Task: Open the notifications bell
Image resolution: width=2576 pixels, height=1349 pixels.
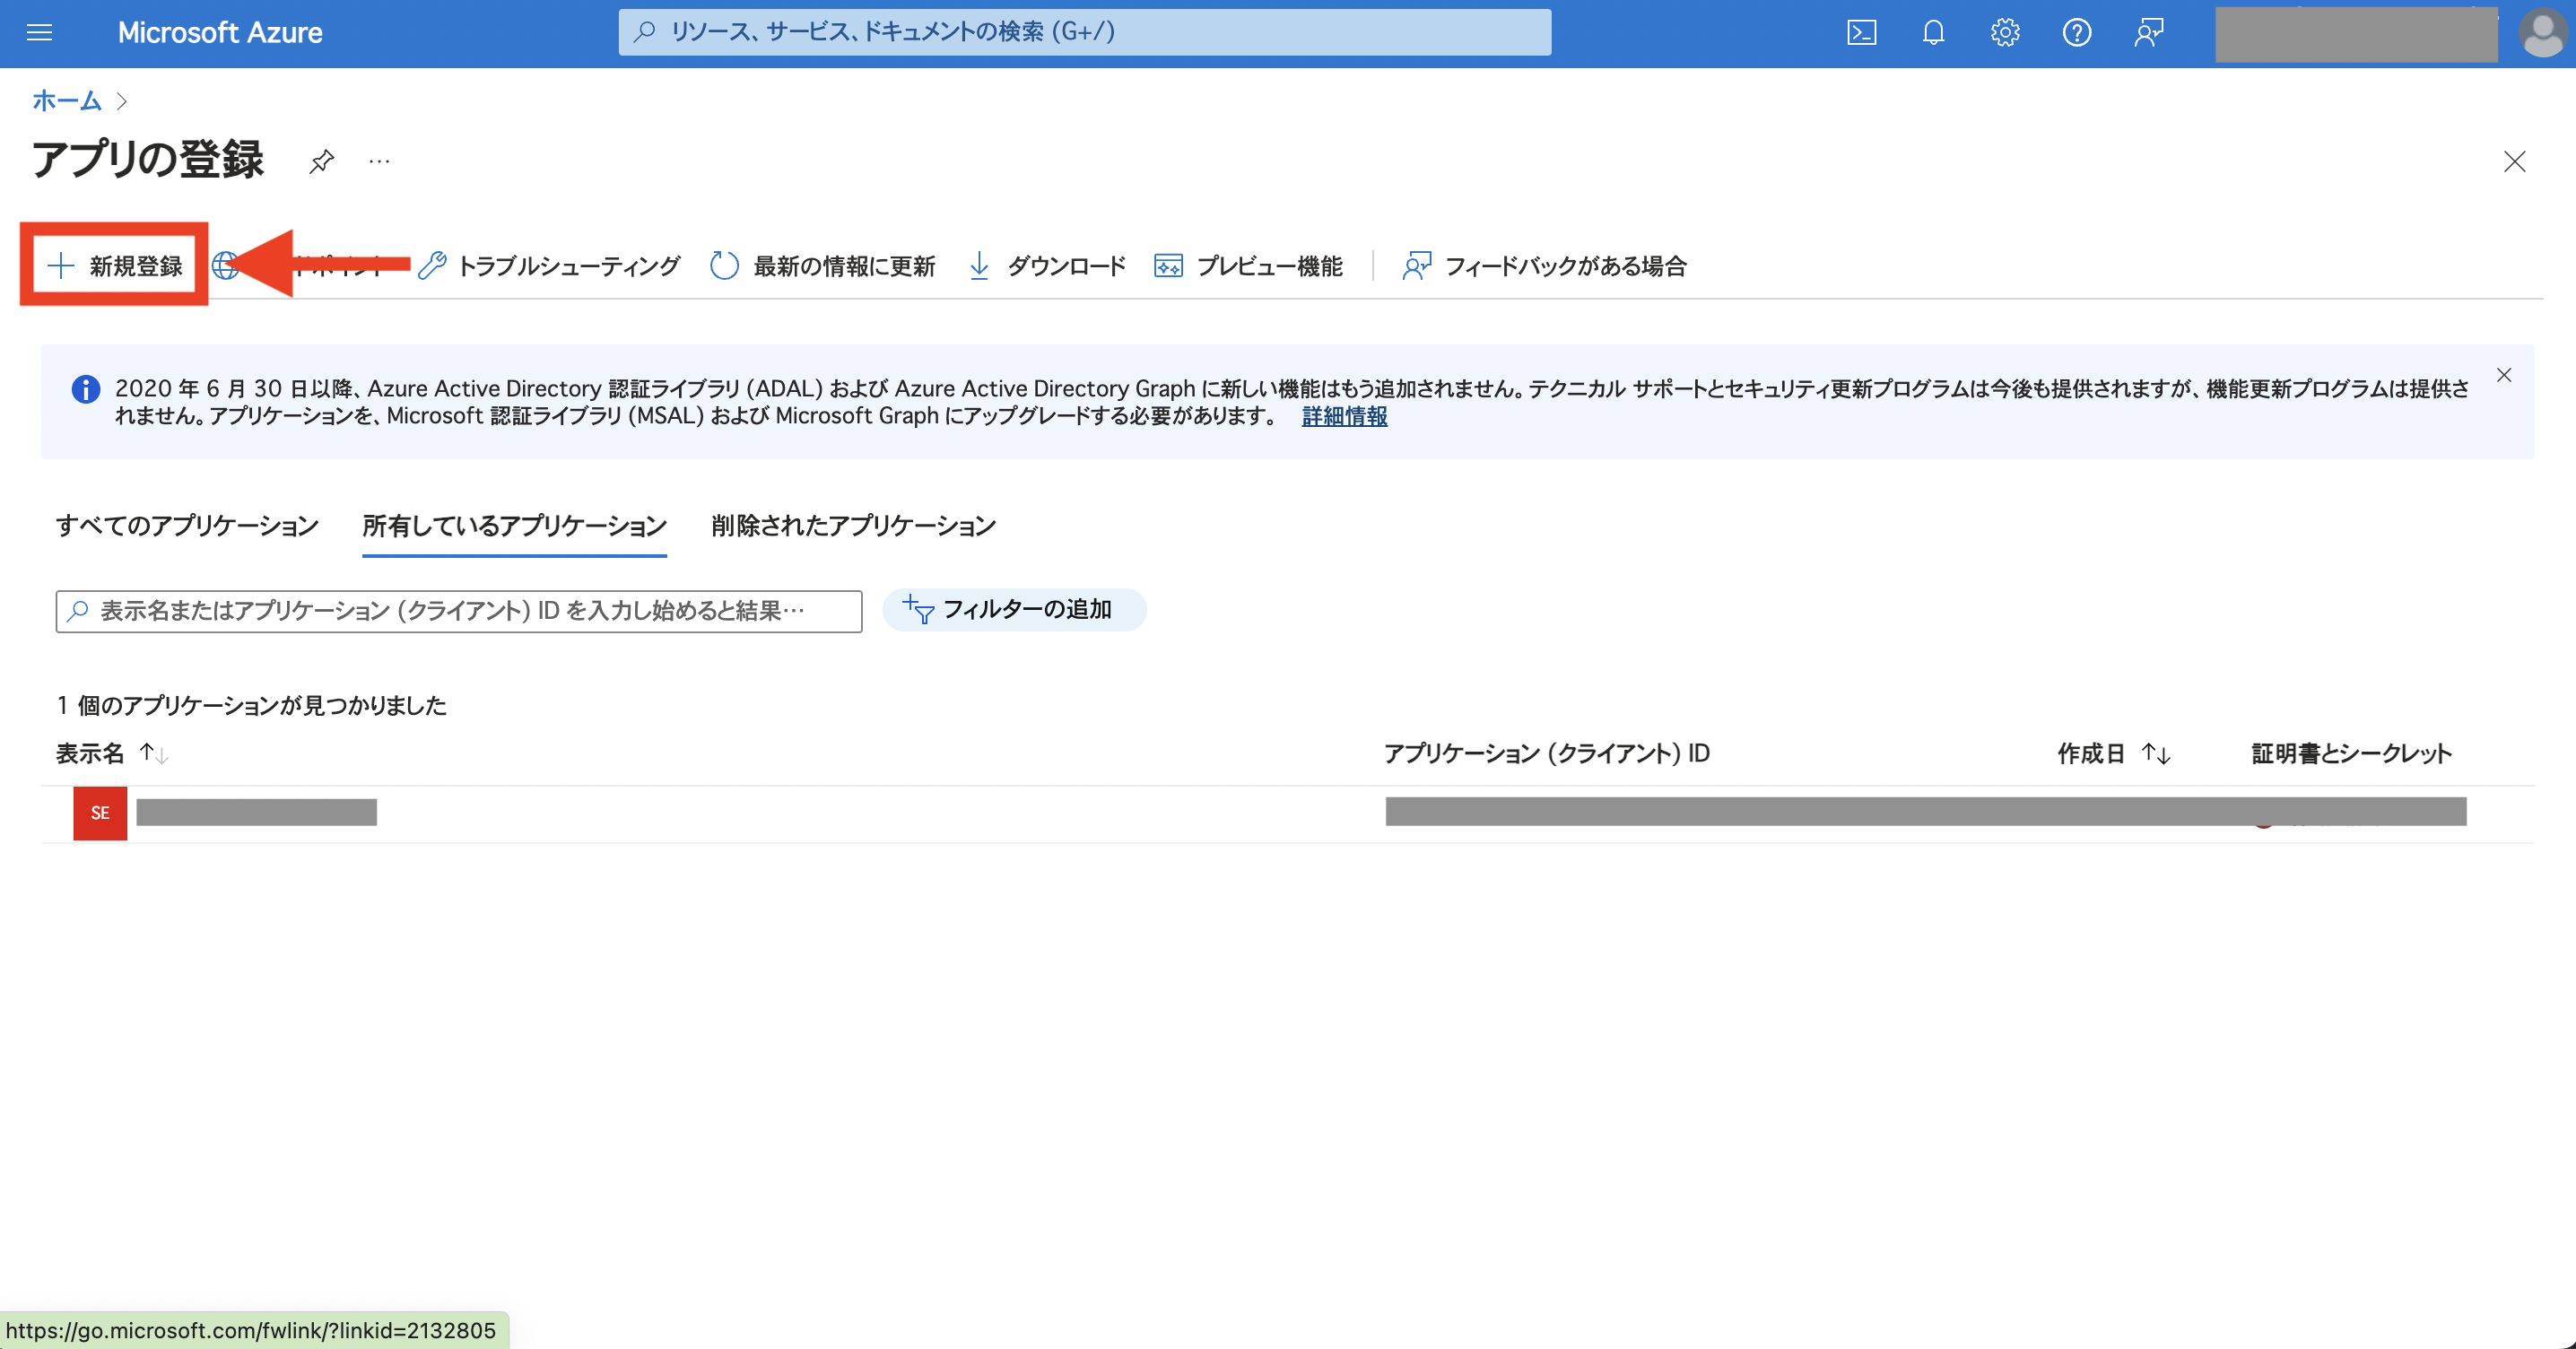Action: tap(1933, 33)
